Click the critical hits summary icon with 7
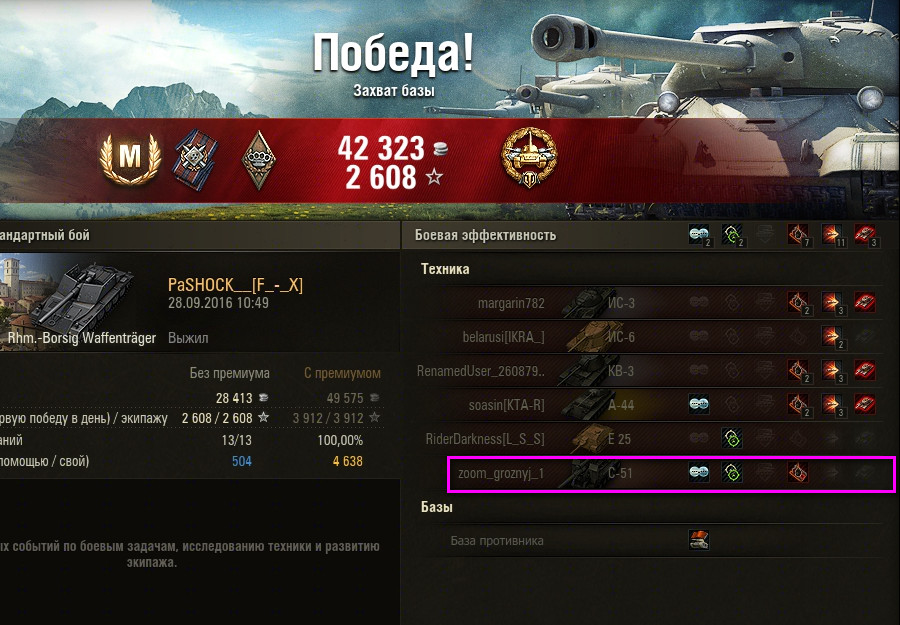The width and height of the screenshot is (900, 625). [798, 234]
